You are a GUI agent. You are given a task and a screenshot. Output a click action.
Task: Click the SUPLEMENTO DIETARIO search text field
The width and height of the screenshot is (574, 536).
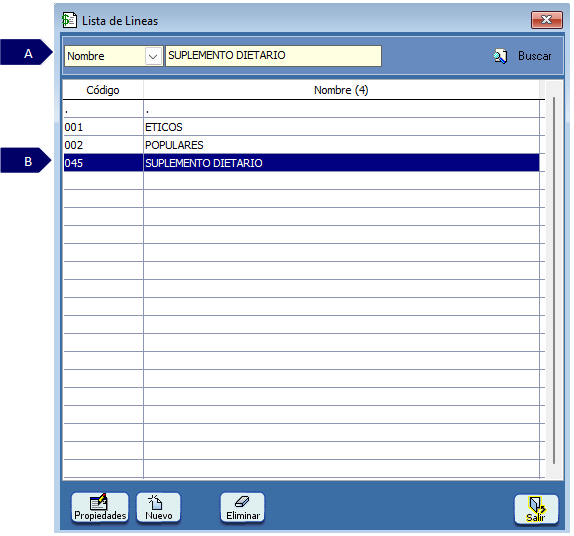point(273,56)
